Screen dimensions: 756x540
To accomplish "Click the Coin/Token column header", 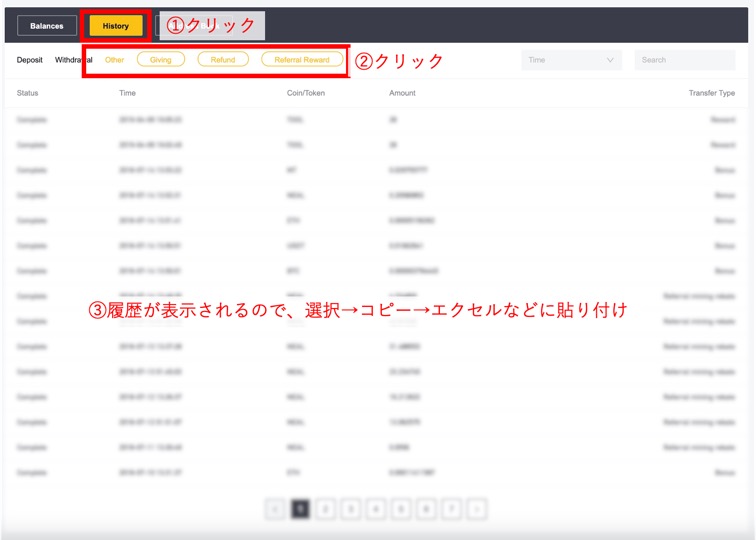I will (x=306, y=93).
